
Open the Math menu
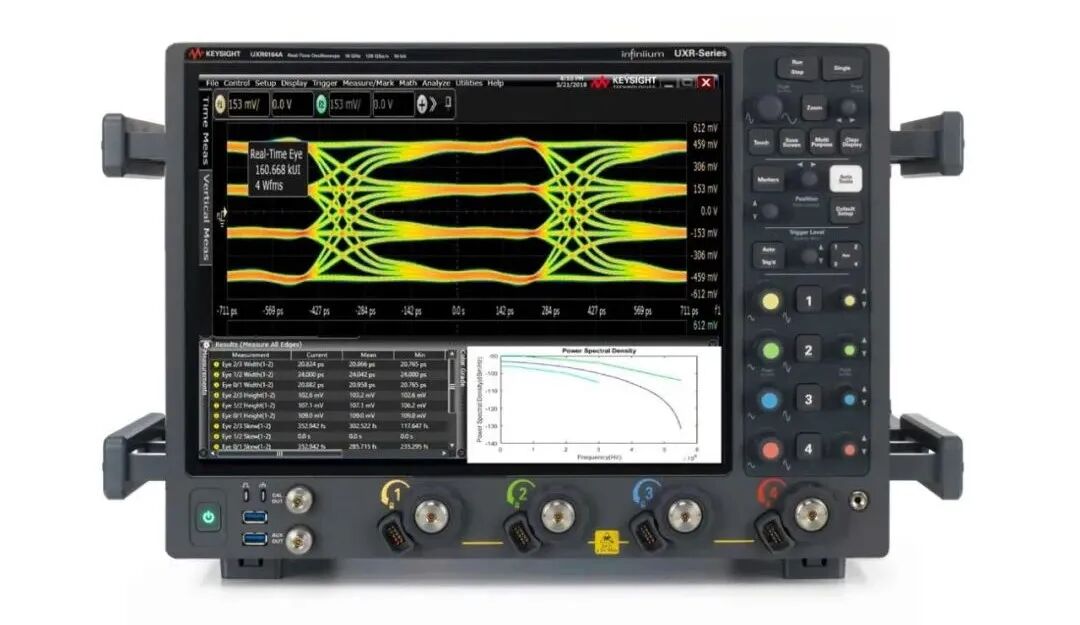pos(408,83)
